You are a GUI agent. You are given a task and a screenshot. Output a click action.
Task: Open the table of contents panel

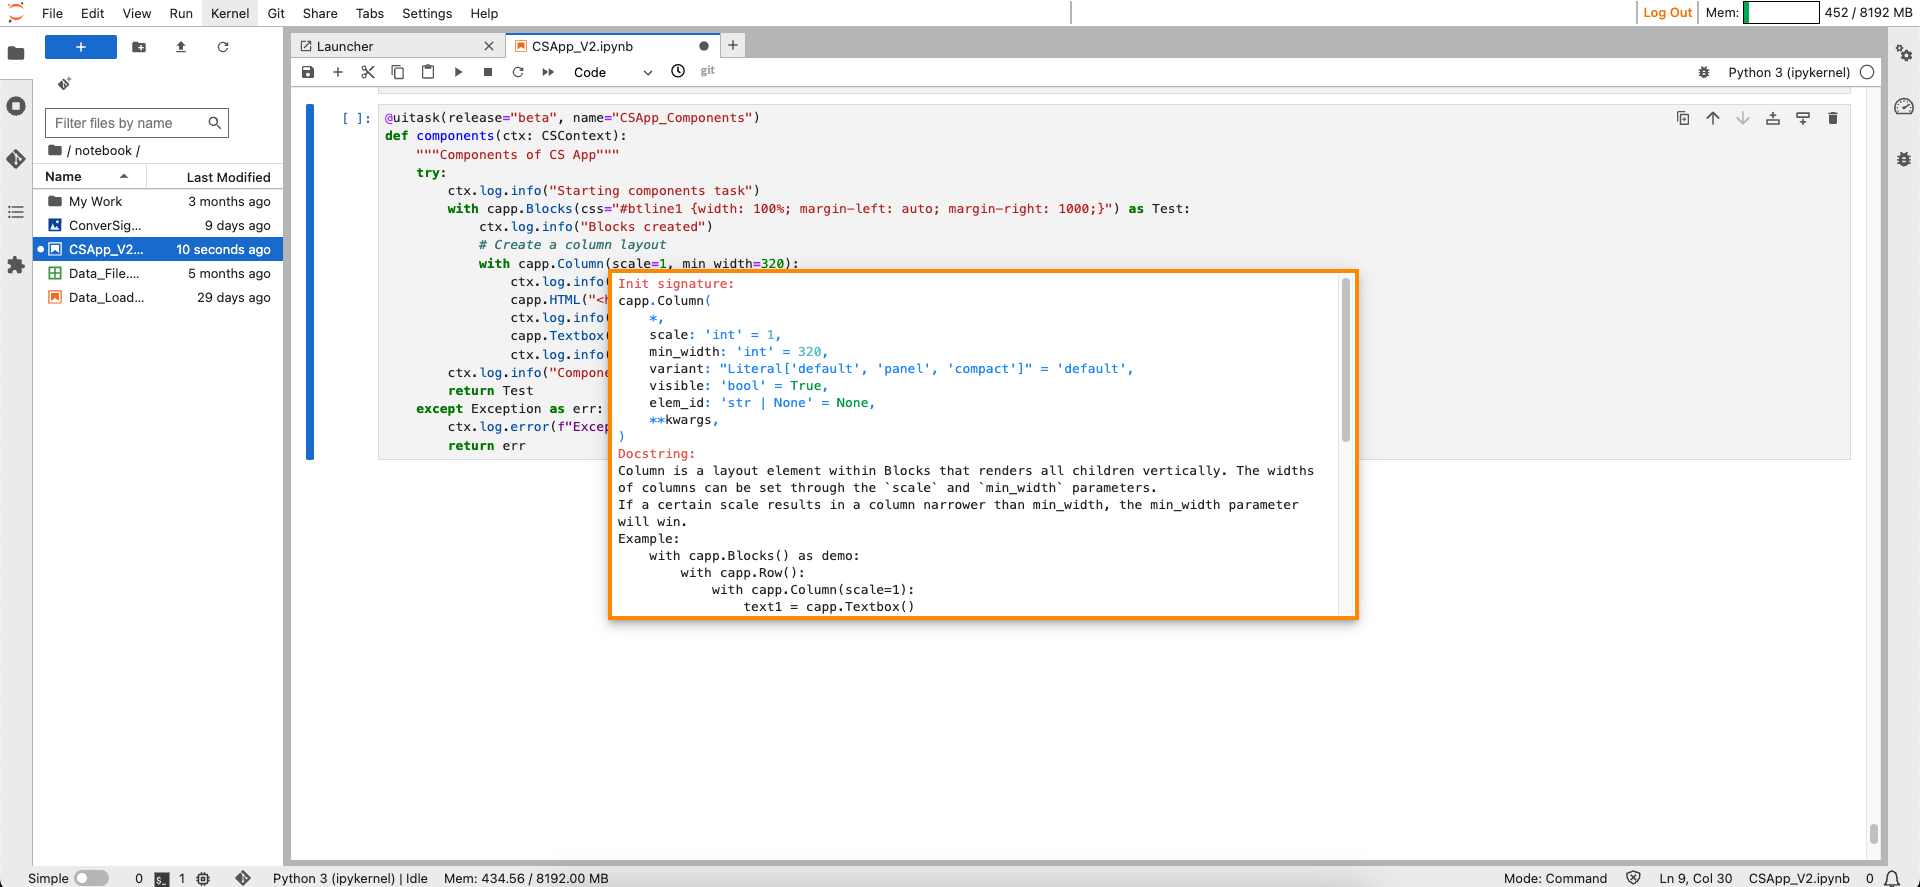coord(16,212)
